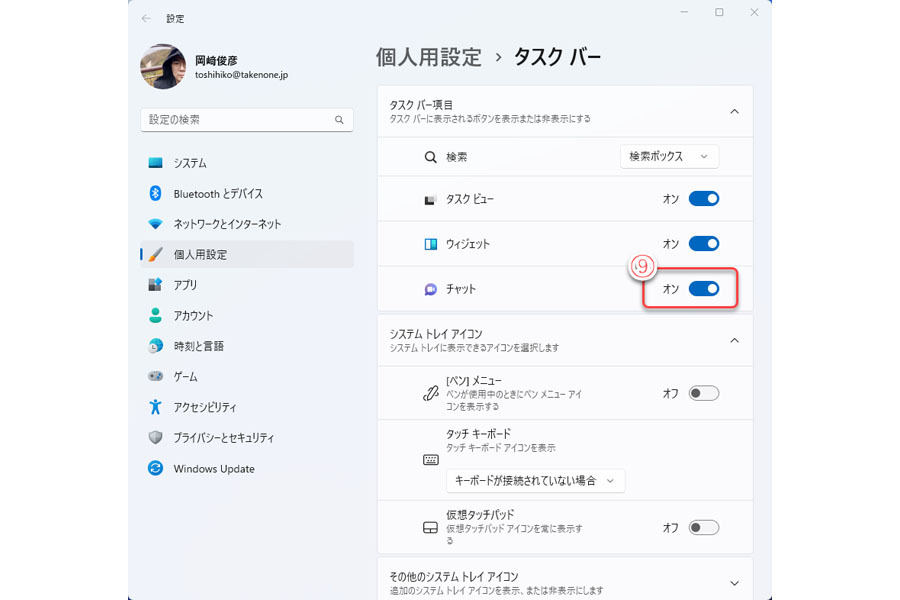Image resolution: width=900 pixels, height=600 pixels.
Task: Click the アクセシビリティ figure icon
Action: point(156,407)
